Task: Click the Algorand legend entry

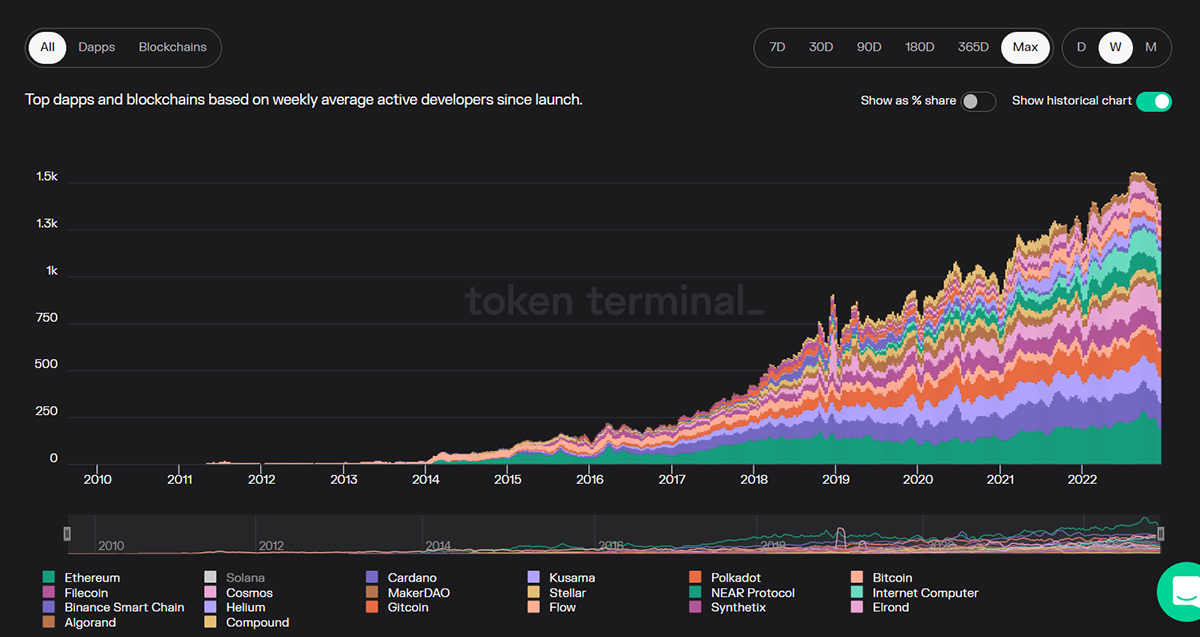Action: click(79, 622)
